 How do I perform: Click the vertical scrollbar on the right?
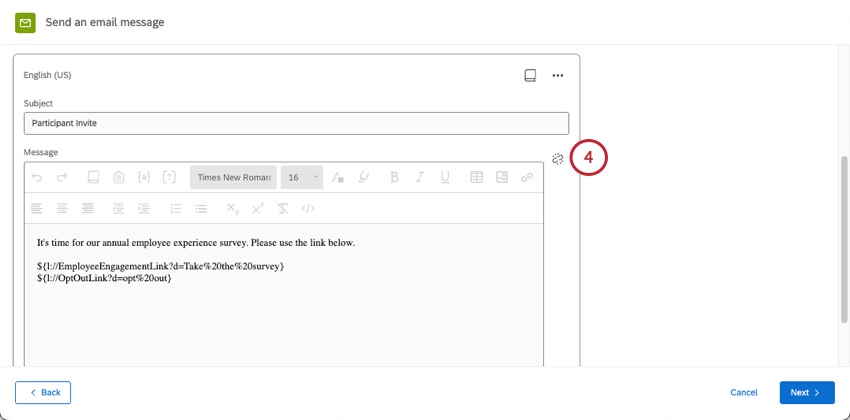(x=844, y=238)
